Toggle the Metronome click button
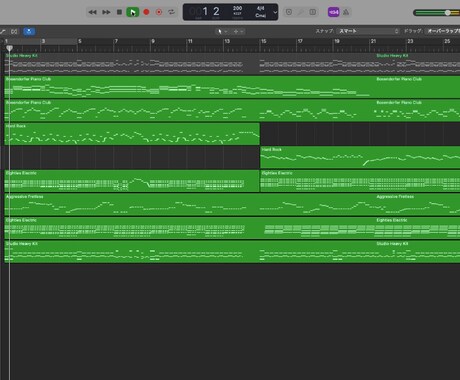 pyautogui.click(x=346, y=12)
